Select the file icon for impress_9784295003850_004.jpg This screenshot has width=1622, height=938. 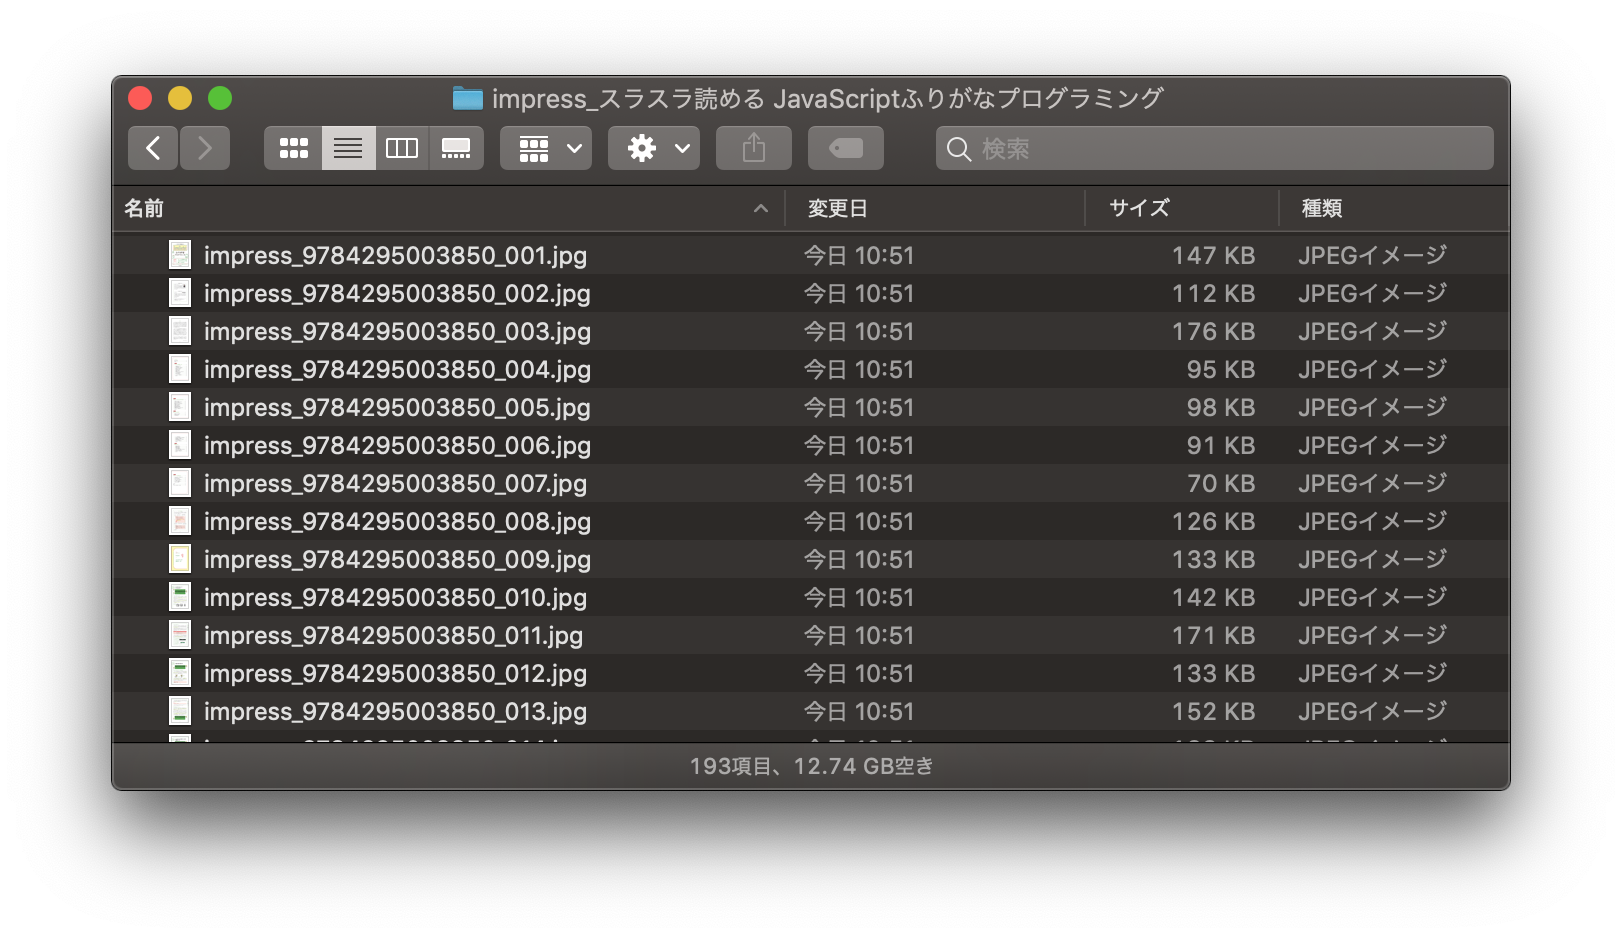click(180, 369)
